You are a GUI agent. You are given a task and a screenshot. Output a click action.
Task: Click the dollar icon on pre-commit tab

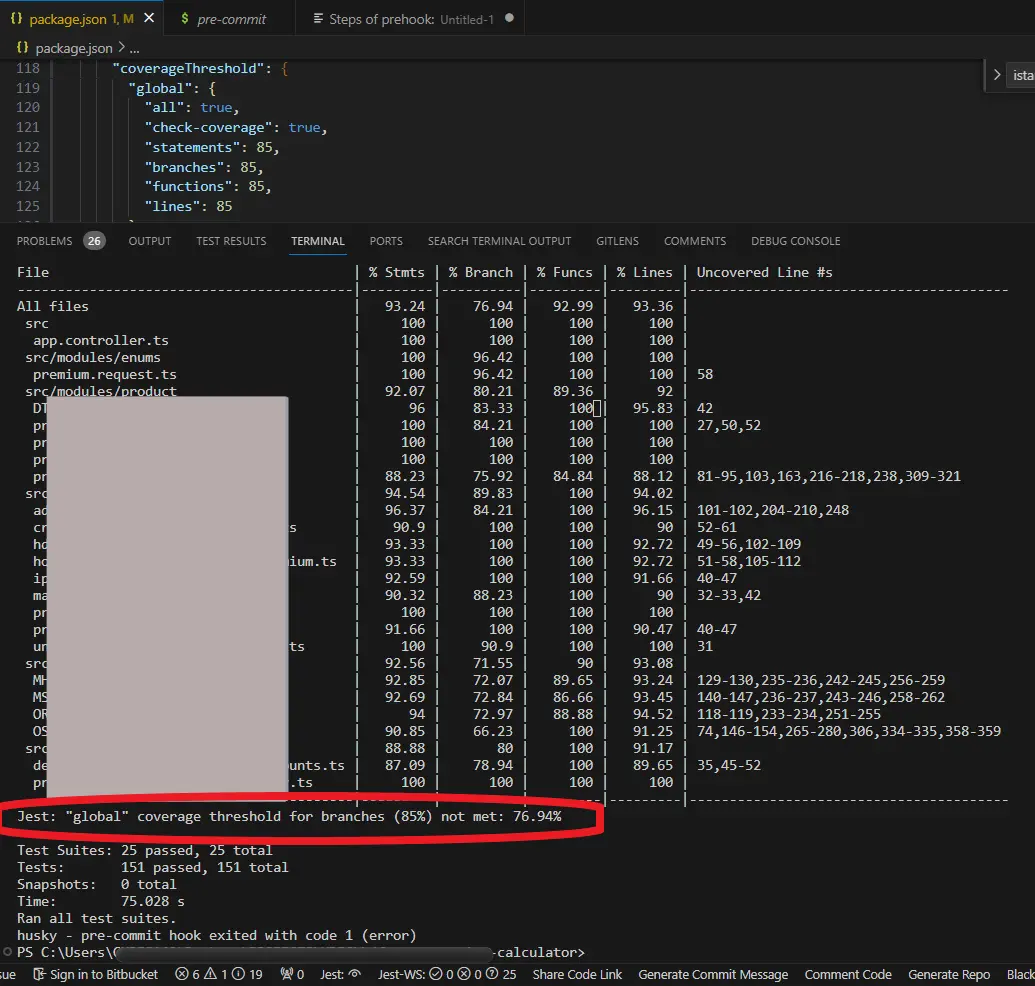(185, 18)
